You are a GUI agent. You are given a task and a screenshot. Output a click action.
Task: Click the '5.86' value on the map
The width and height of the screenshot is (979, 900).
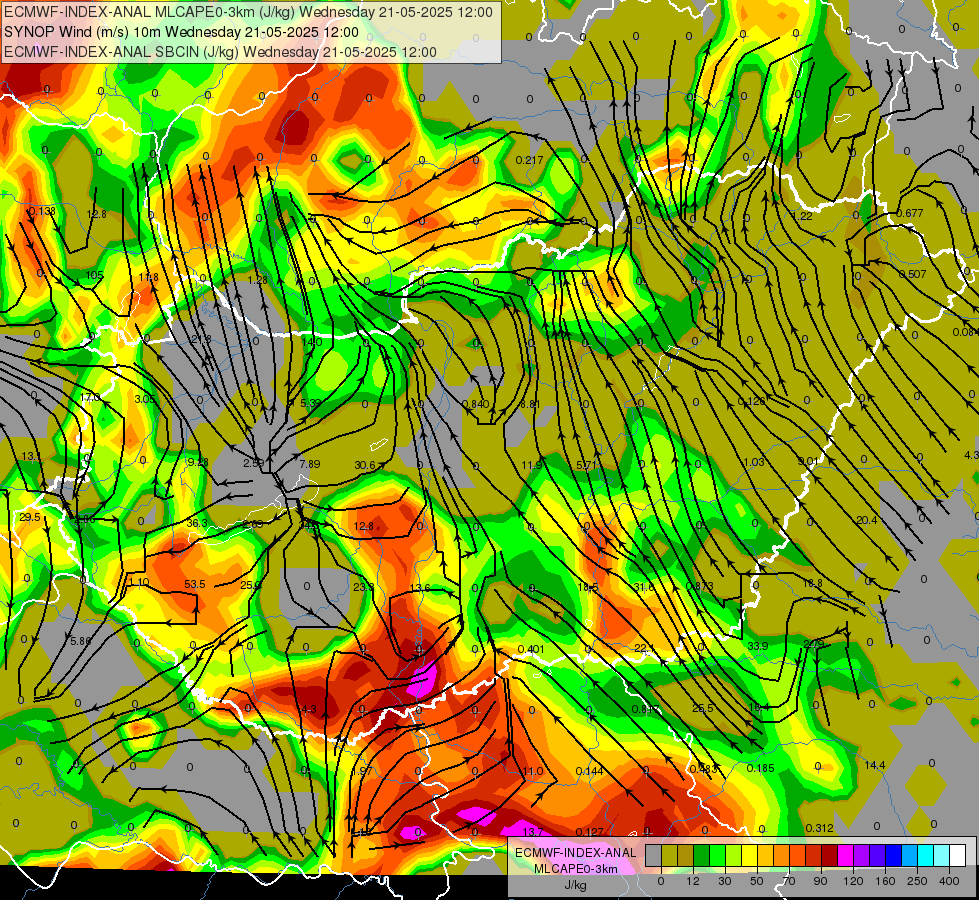click(81, 641)
